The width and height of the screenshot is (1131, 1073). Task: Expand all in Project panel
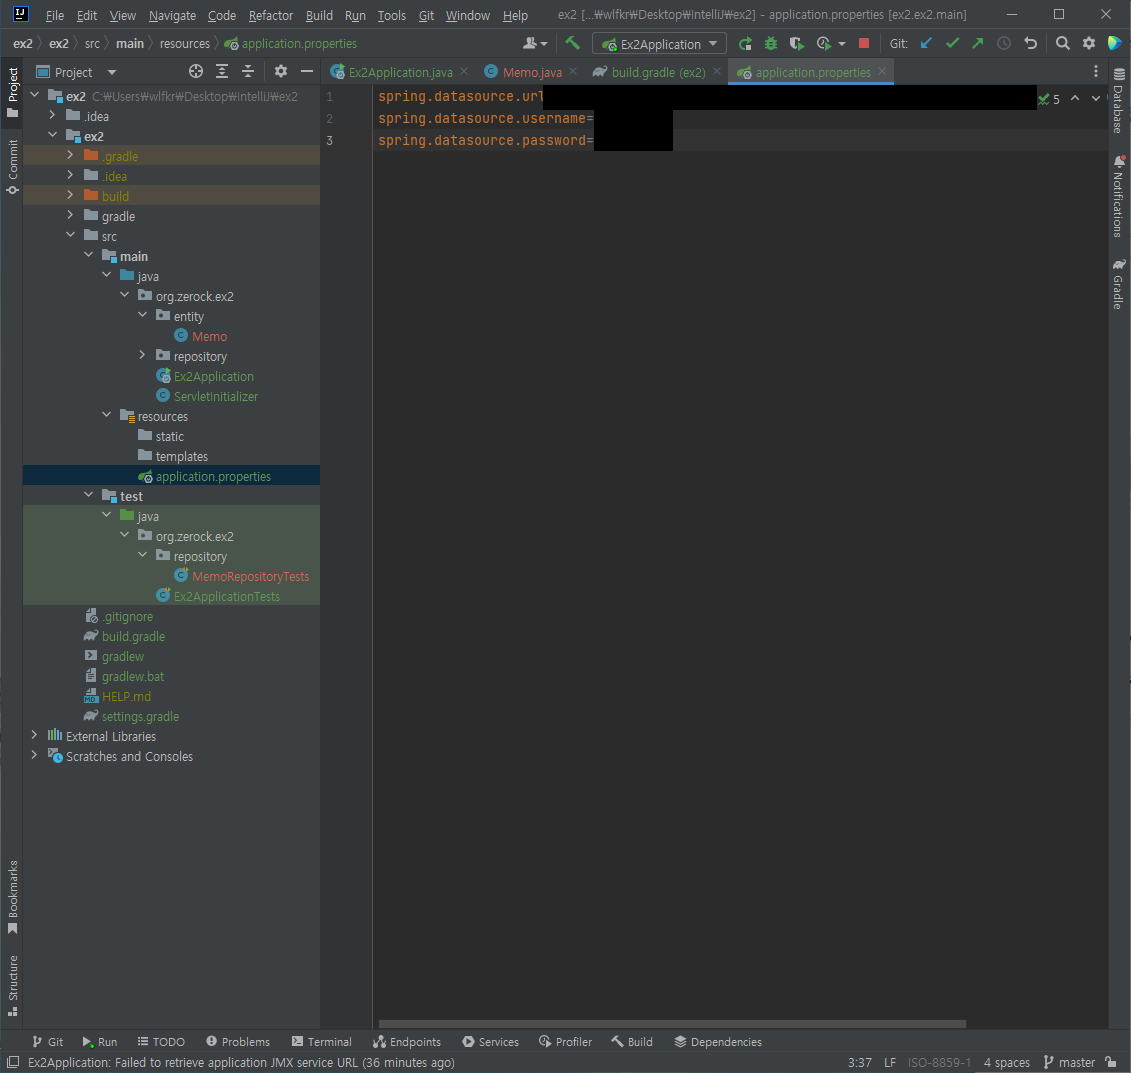(222, 71)
